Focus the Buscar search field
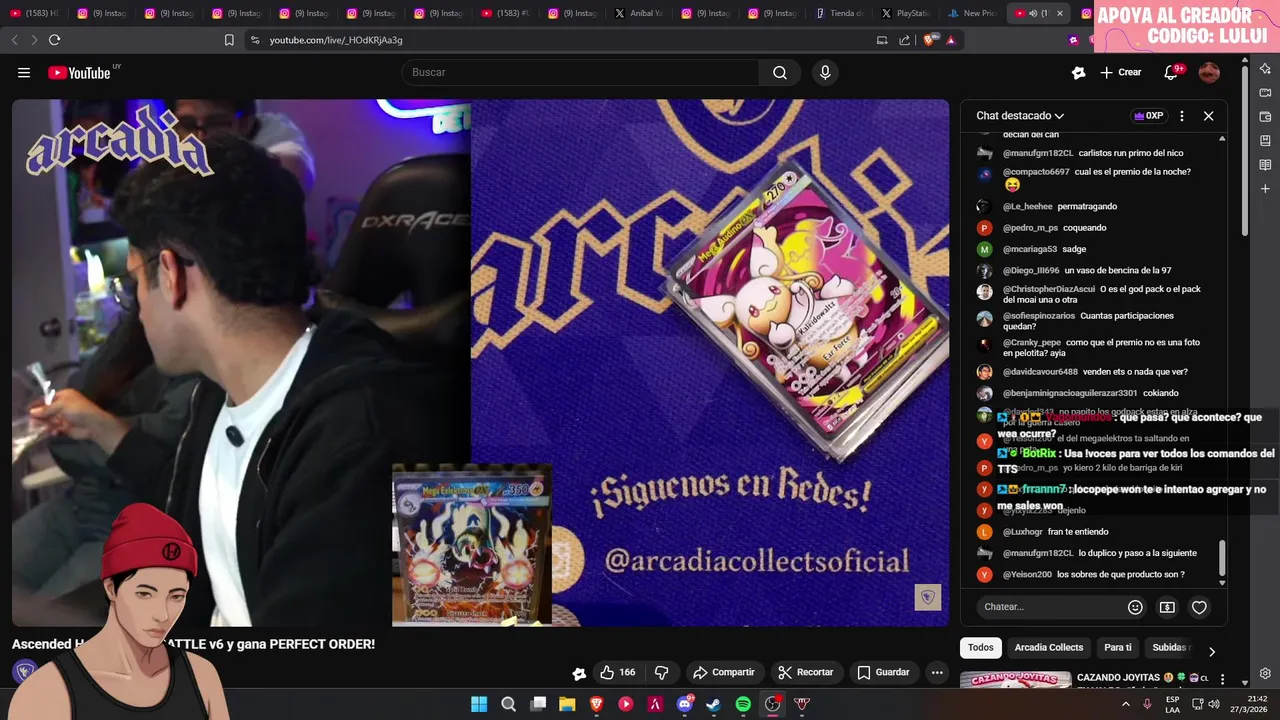The height and width of the screenshot is (720, 1280). click(x=580, y=72)
